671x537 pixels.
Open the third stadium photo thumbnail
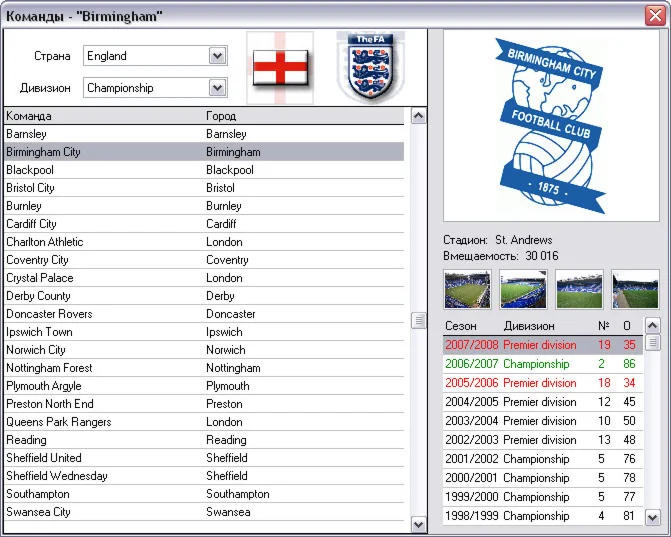tap(579, 289)
